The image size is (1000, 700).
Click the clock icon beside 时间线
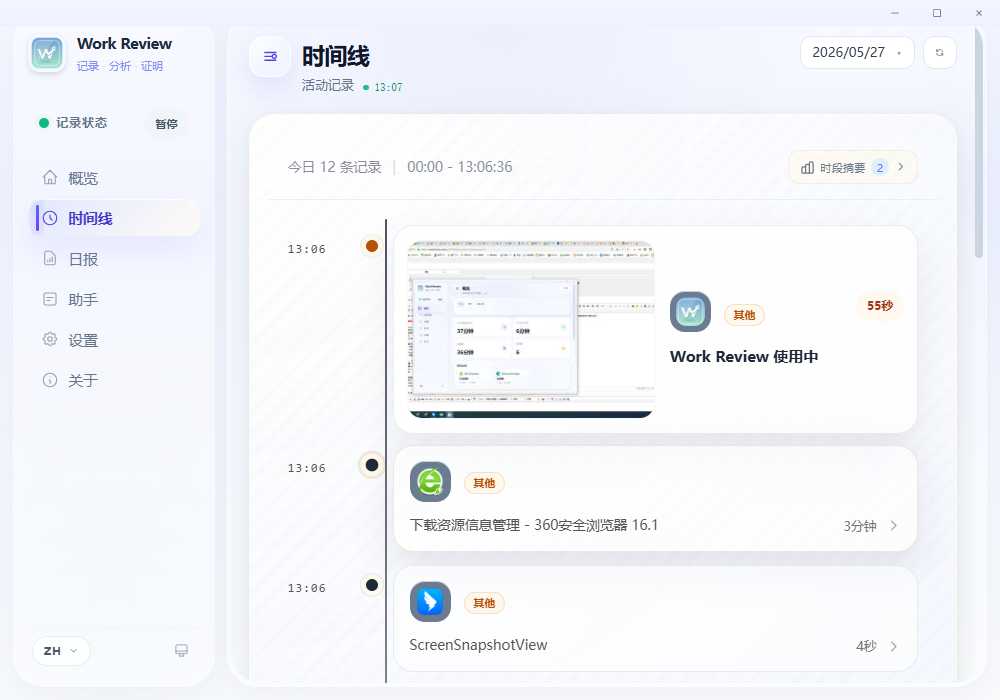[x=50, y=218]
